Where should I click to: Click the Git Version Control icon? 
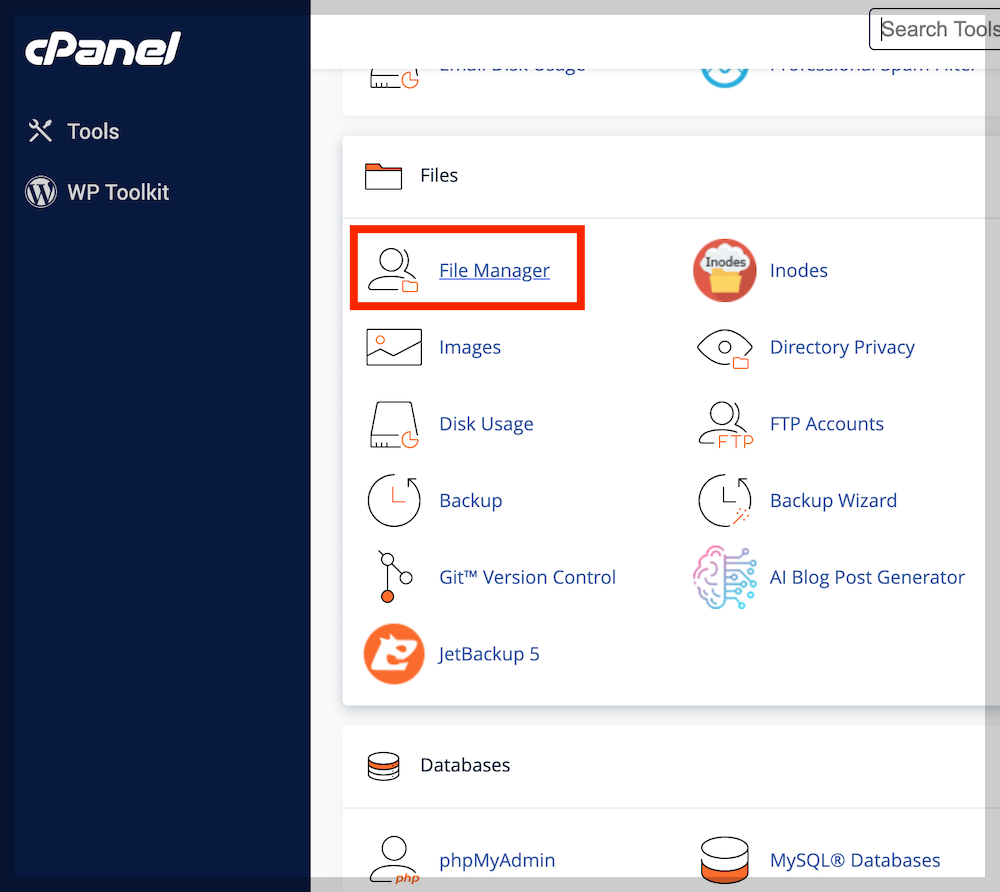point(394,577)
